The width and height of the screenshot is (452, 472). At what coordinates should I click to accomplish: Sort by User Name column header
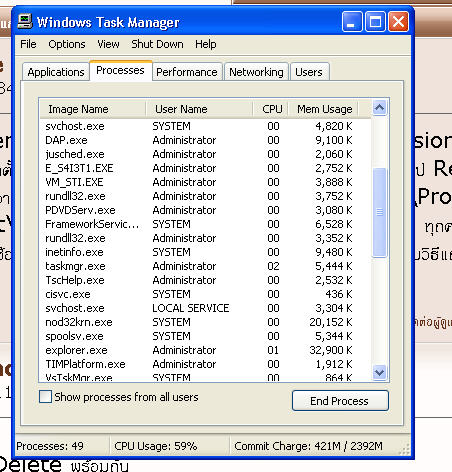pyautogui.click(x=199, y=109)
